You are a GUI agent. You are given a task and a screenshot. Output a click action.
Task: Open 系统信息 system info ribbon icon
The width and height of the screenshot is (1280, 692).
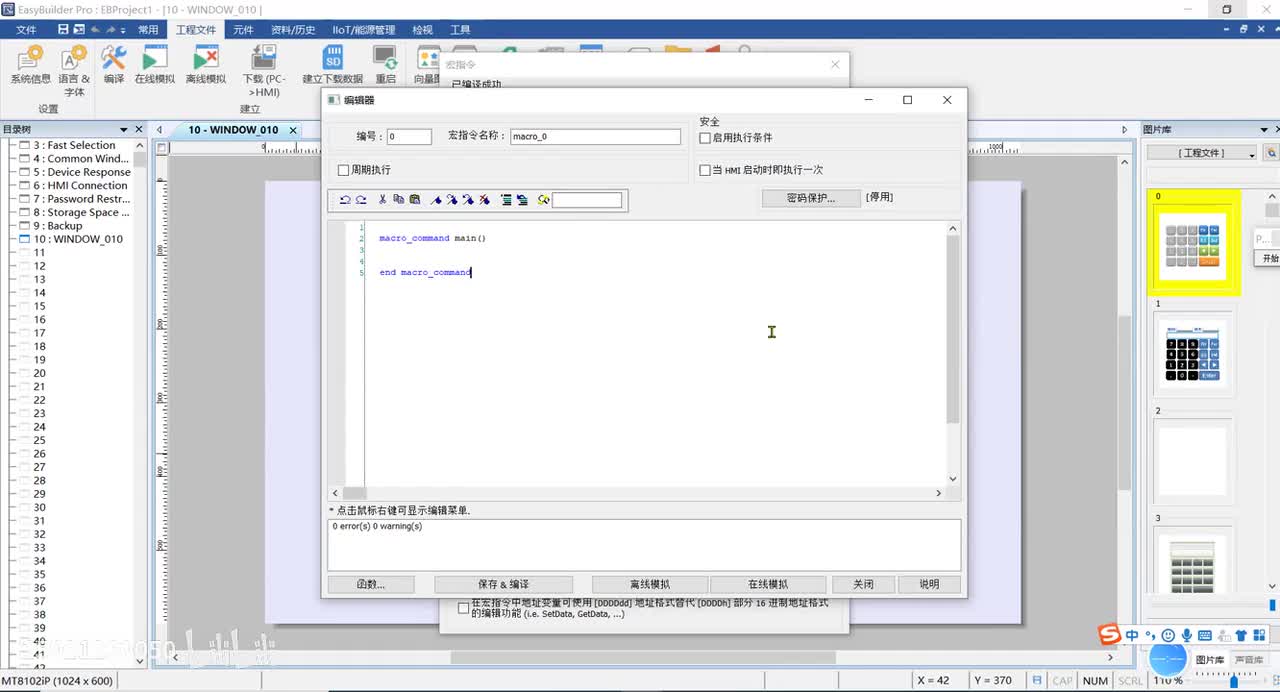tap(30, 65)
